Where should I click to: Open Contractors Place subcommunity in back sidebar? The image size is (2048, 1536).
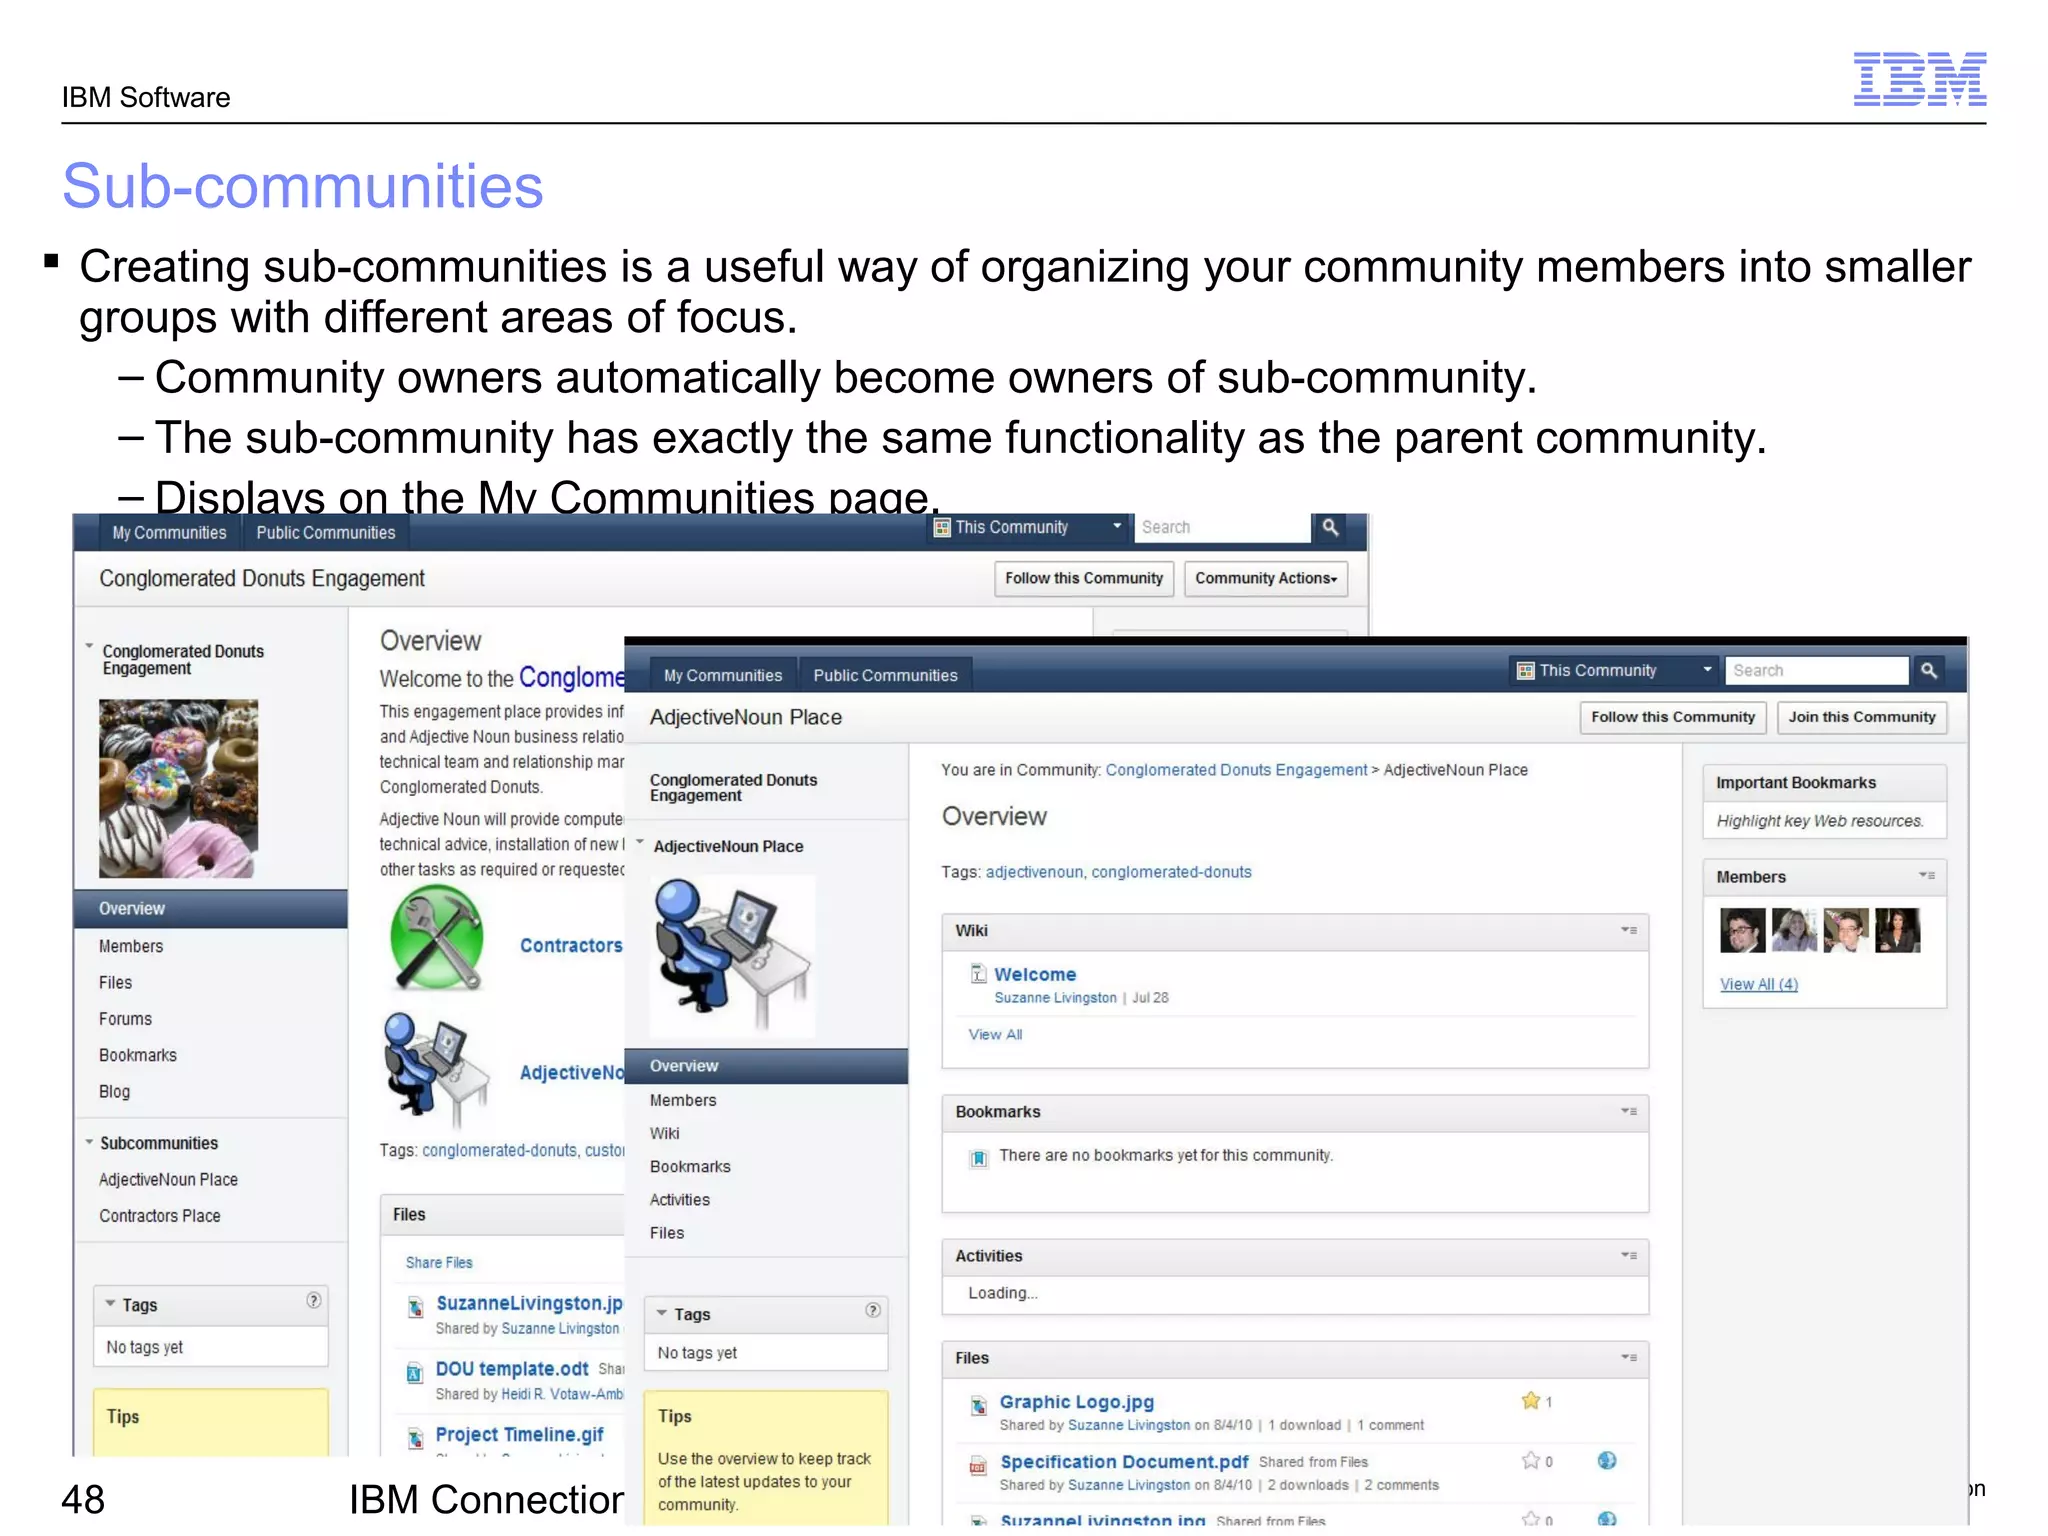(x=160, y=1216)
